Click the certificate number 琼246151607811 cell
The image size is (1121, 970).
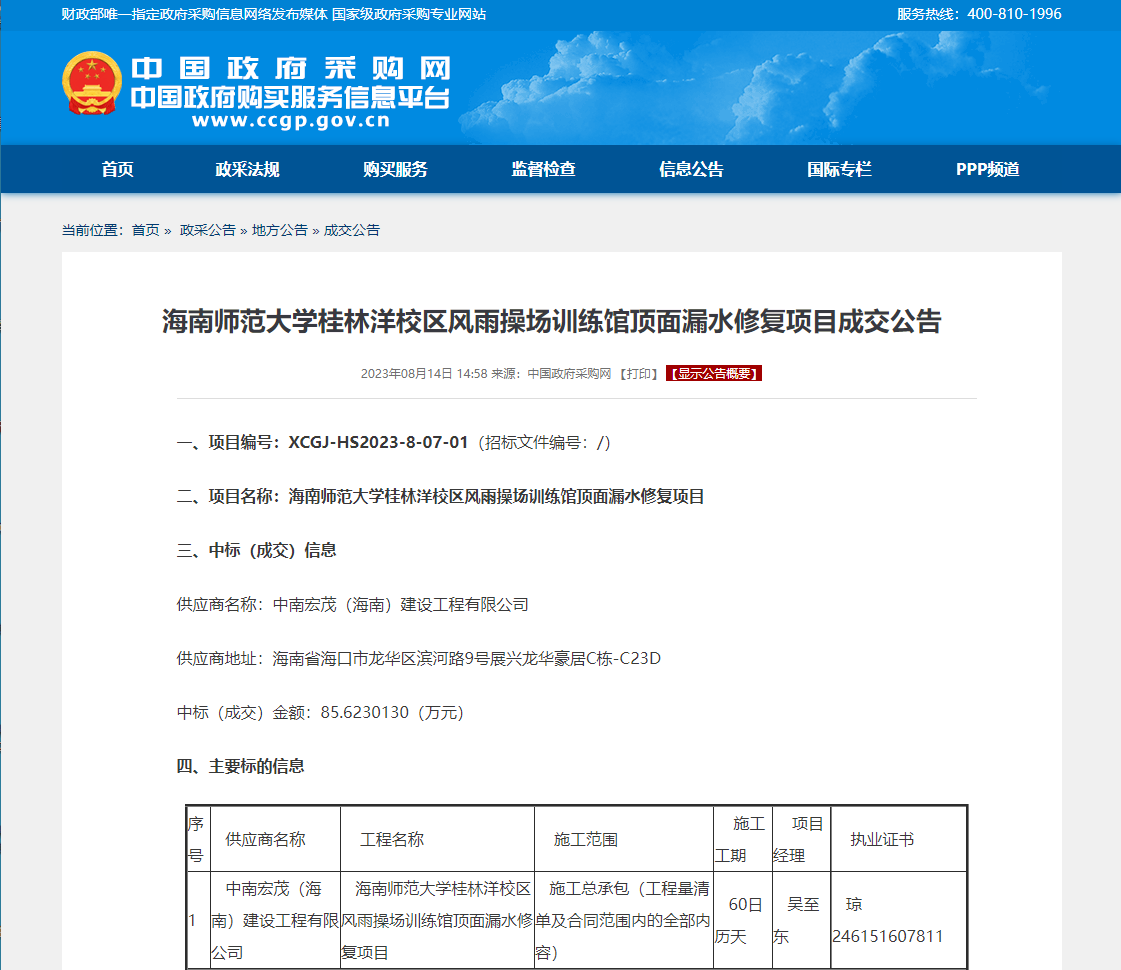click(899, 921)
